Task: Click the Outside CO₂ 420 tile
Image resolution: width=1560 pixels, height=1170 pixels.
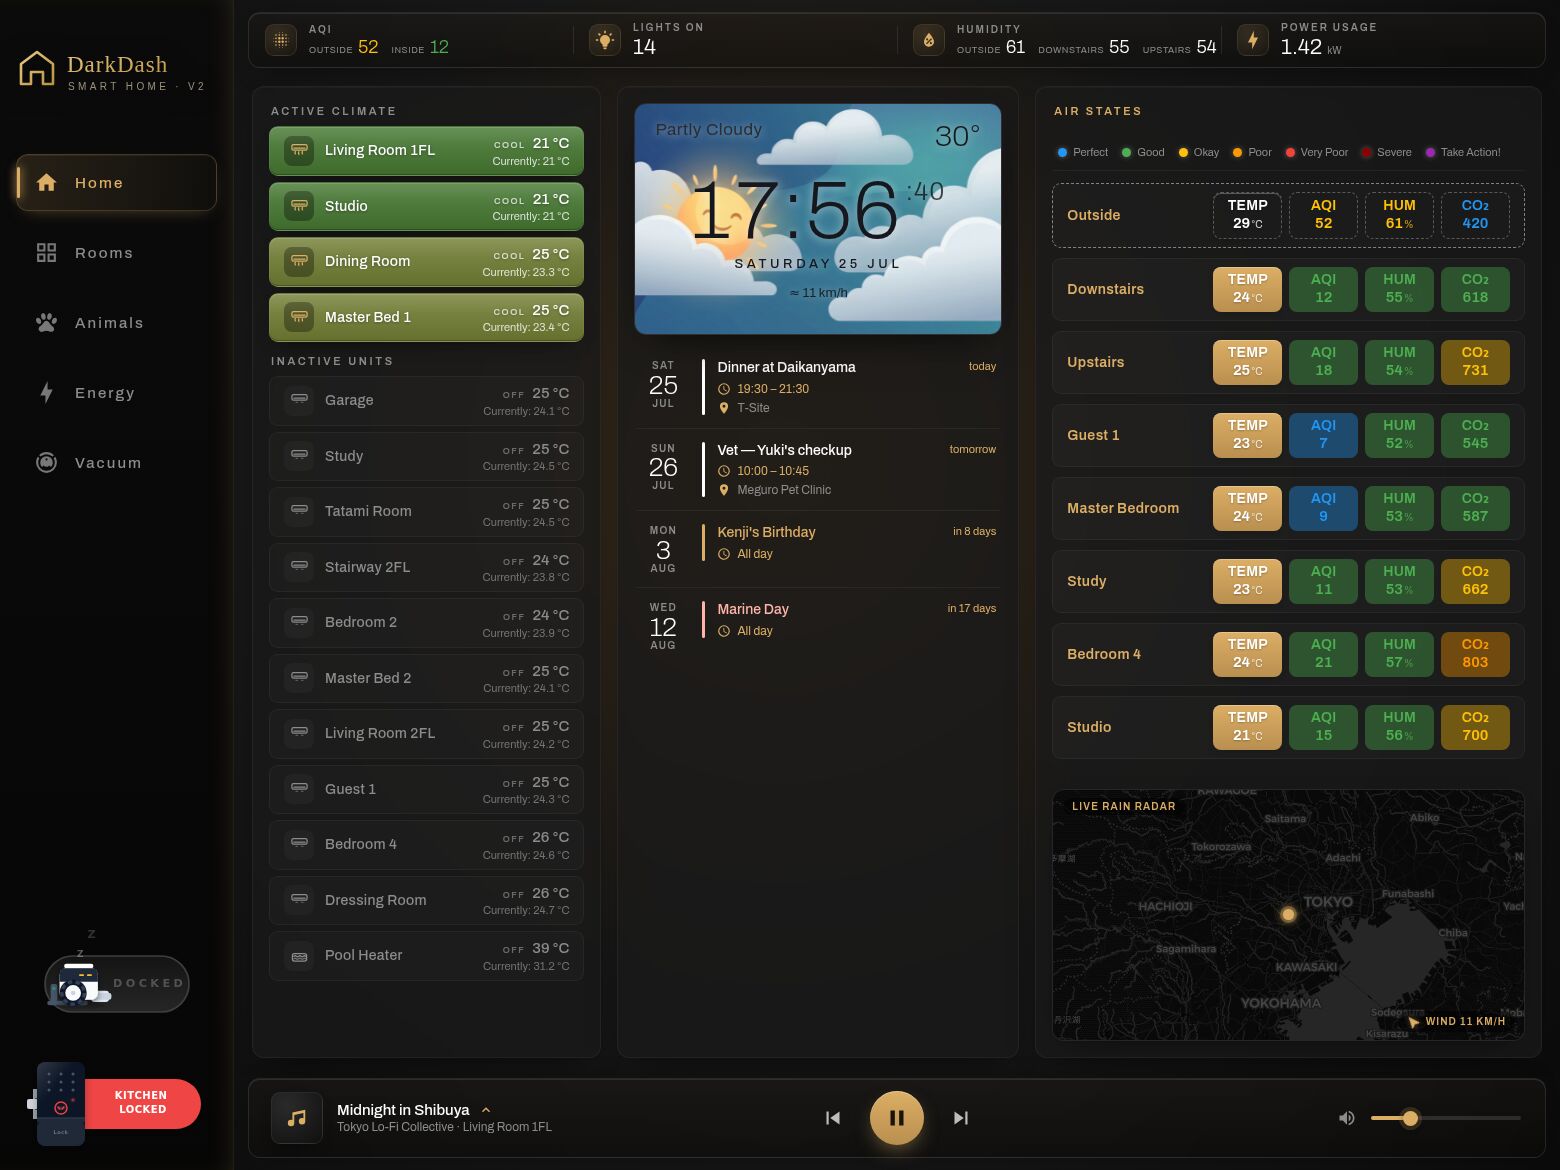Action: click(x=1475, y=215)
